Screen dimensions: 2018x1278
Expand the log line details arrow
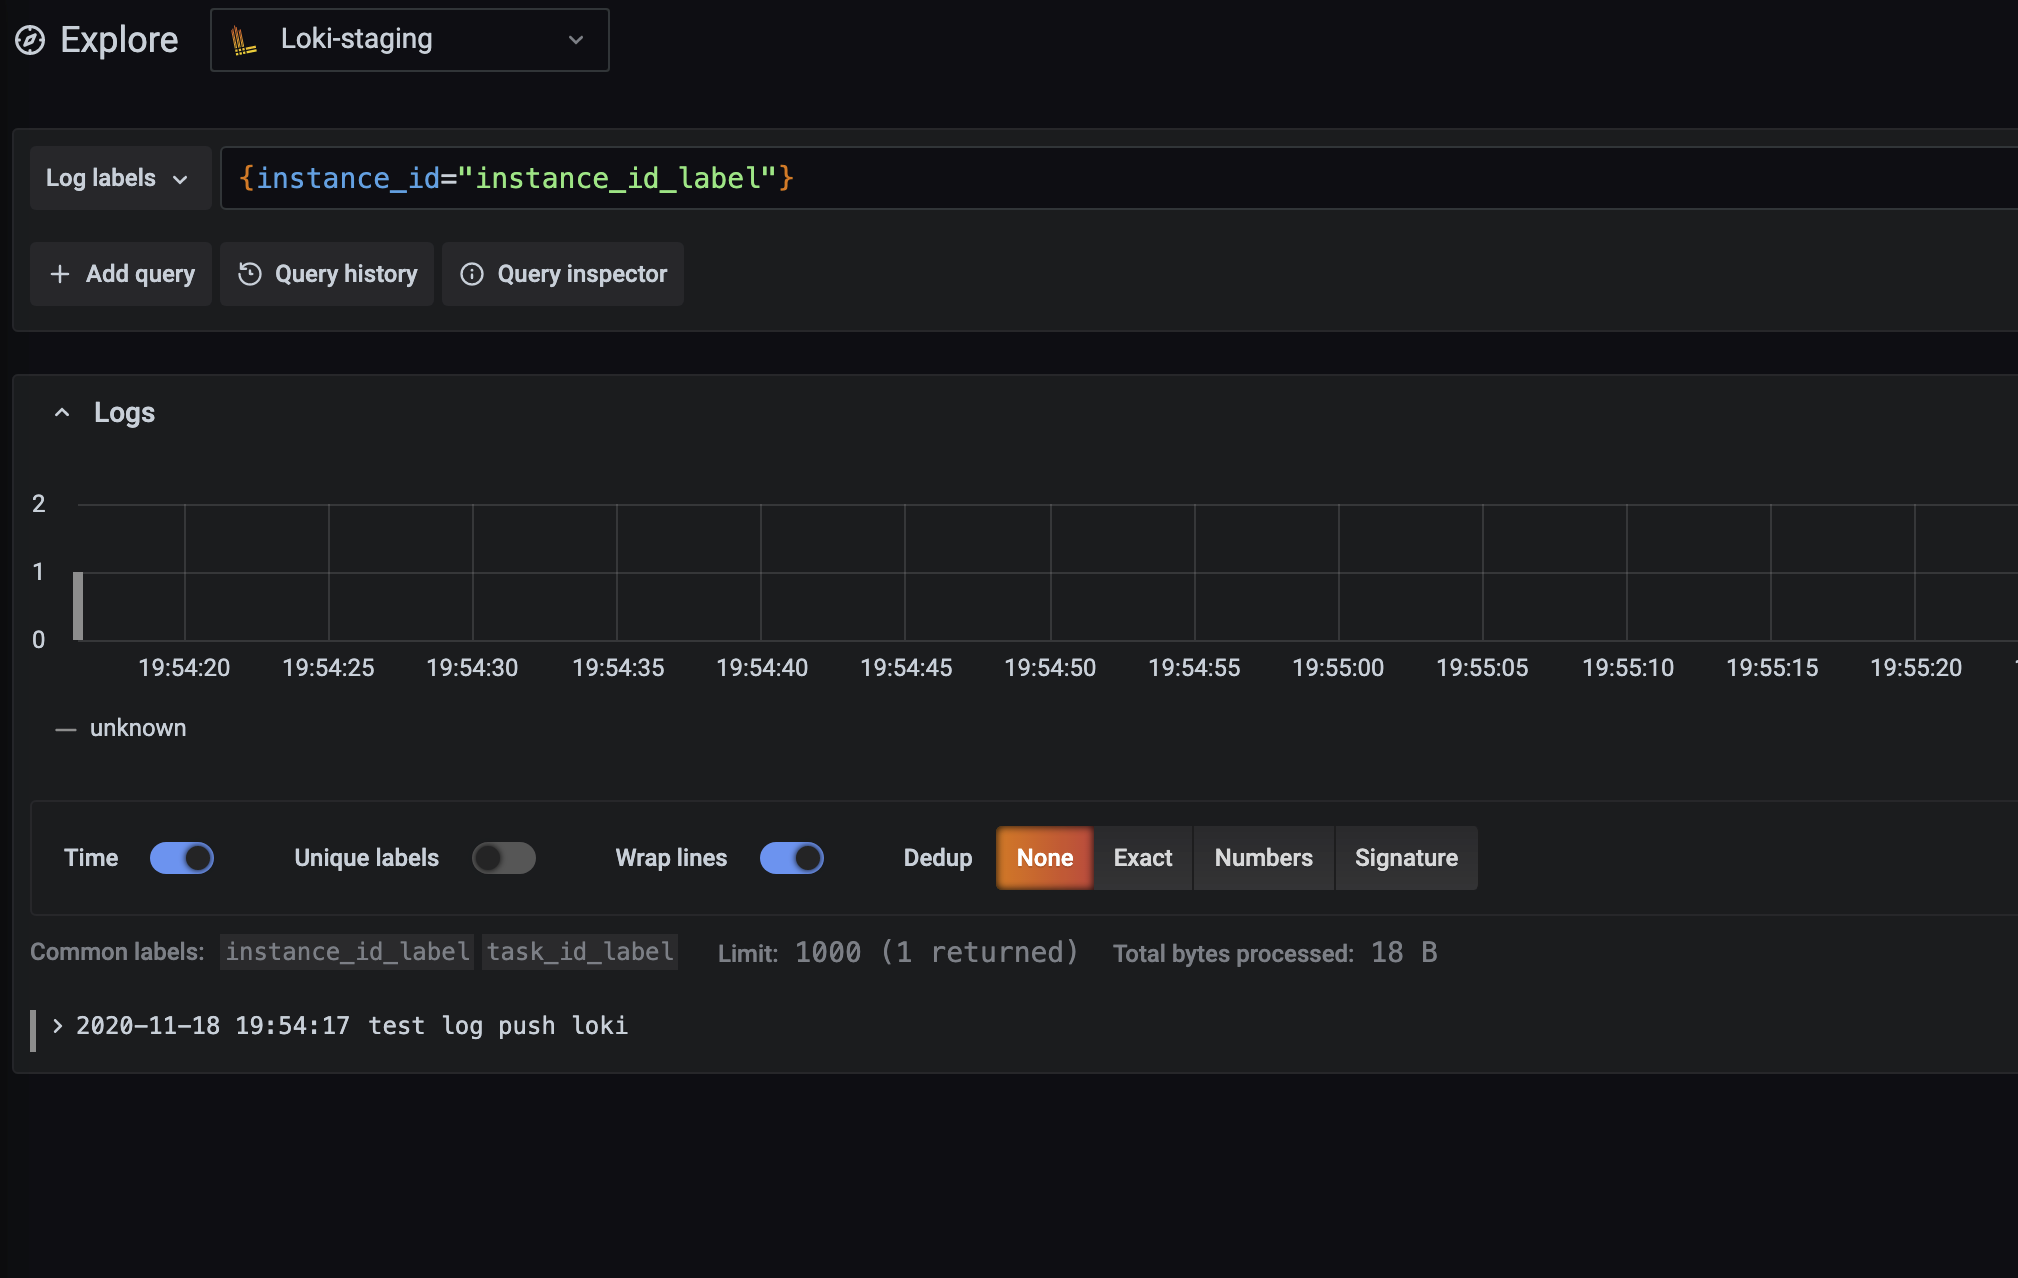pyautogui.click(x=57, y=1025)
